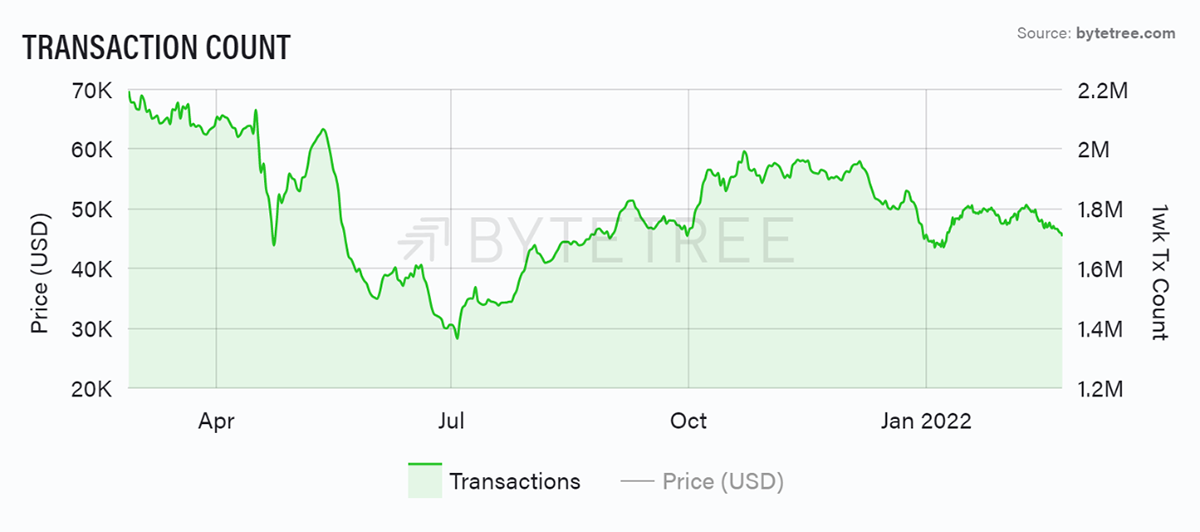Click the Transaction Count chart title
Viewport: 1200px width, 532px height.
[155, 46]
